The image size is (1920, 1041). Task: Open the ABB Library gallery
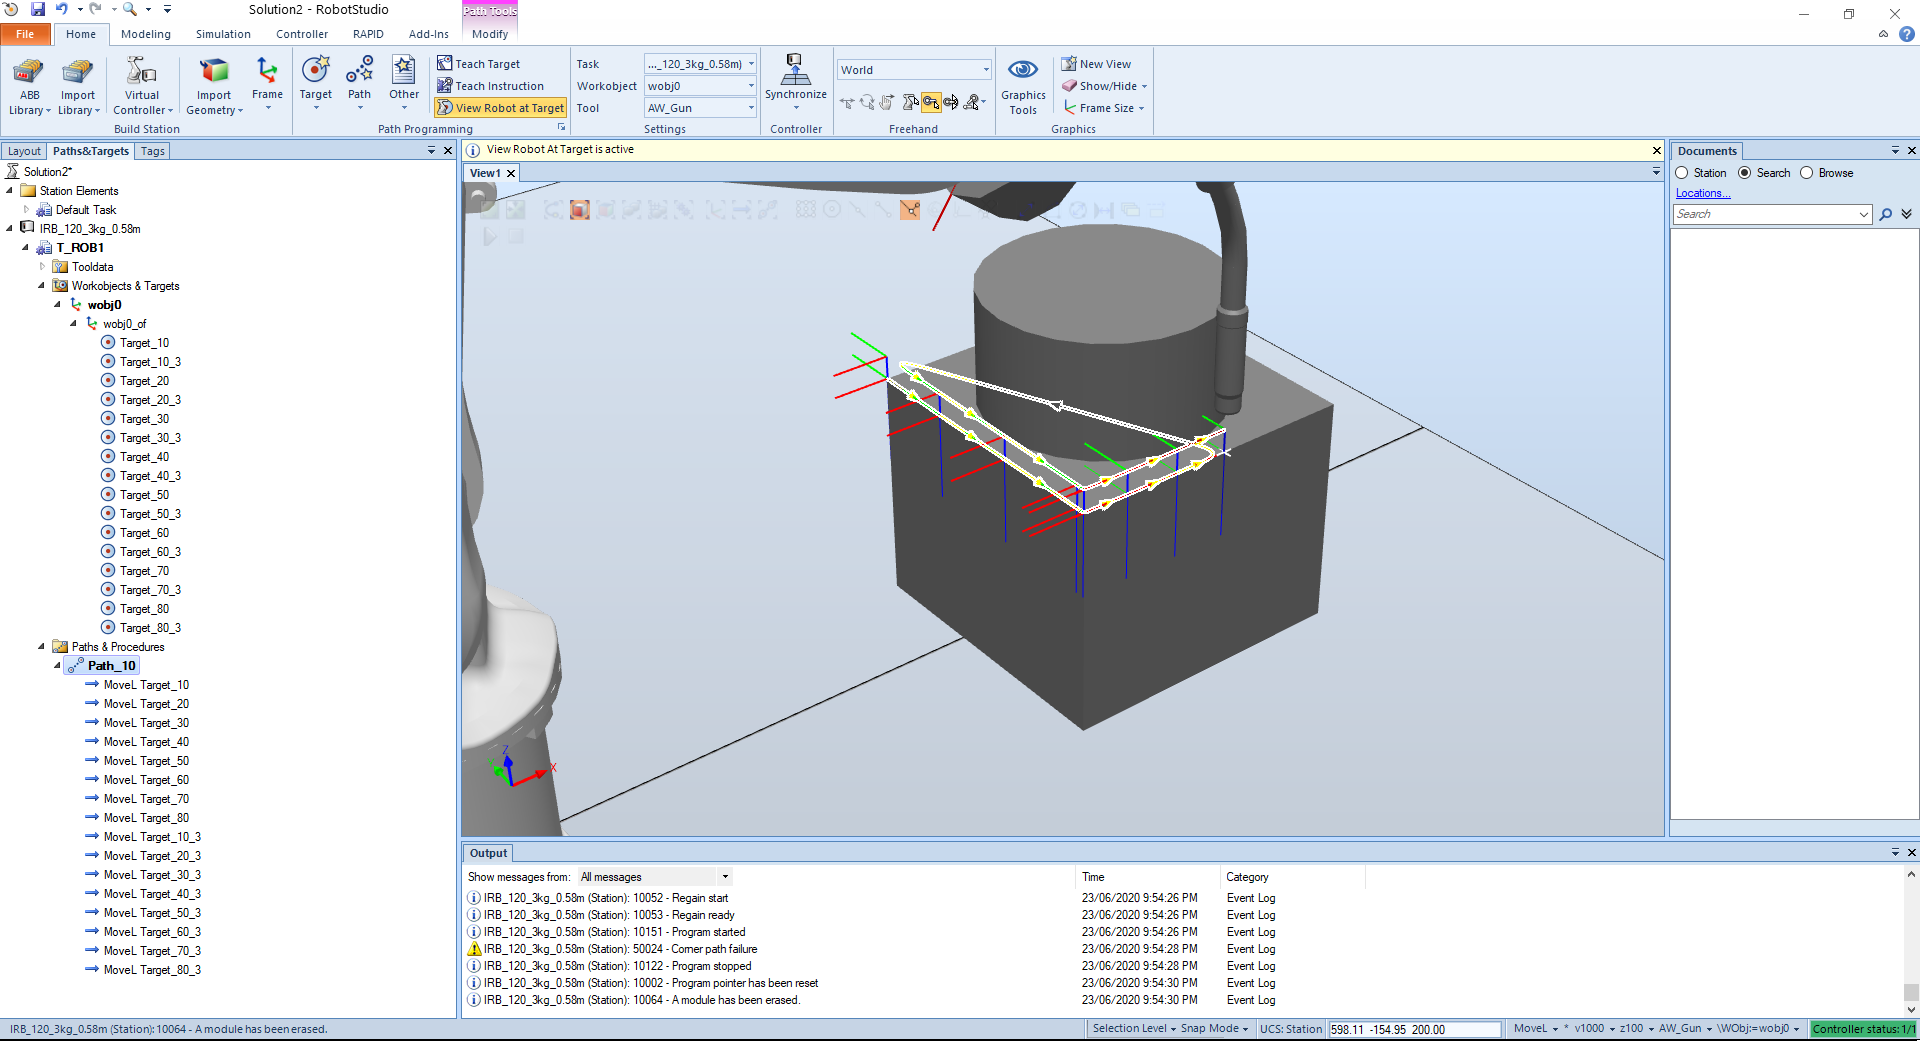click(x=29, y=86)
